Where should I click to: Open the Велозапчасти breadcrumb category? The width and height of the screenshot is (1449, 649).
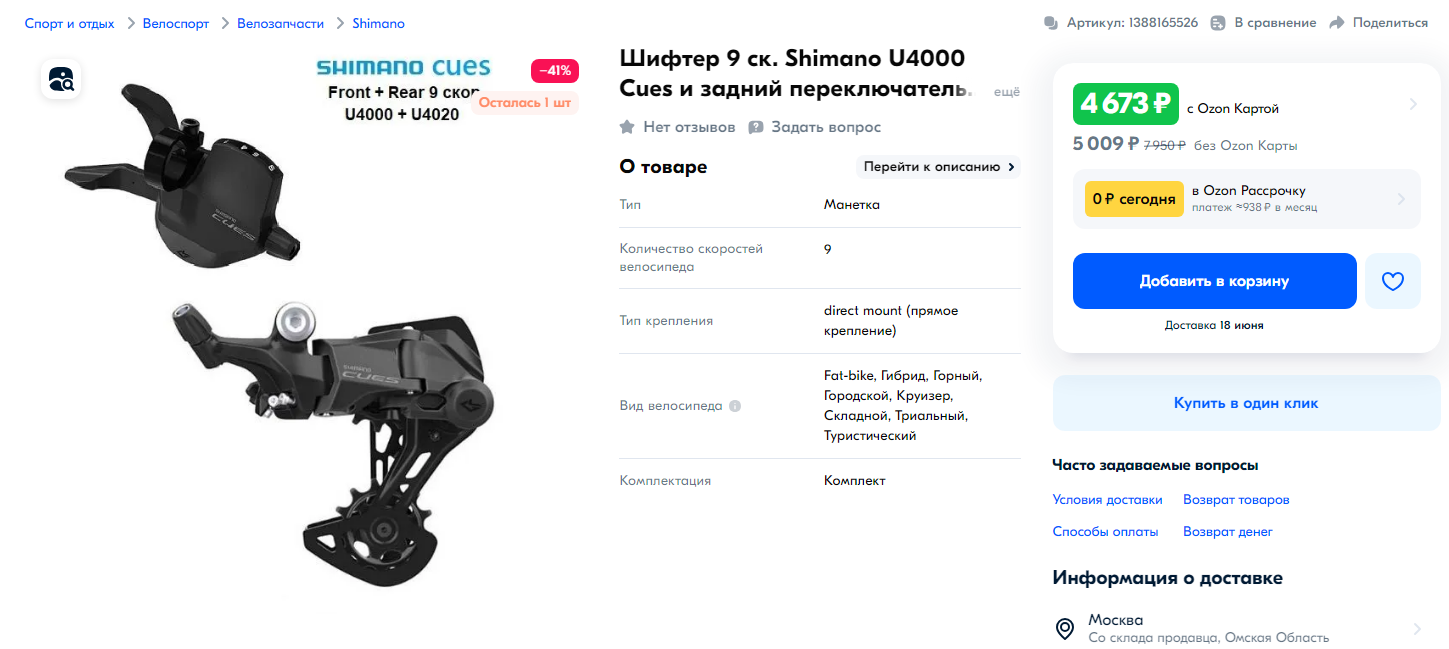(x=281, y=23)
